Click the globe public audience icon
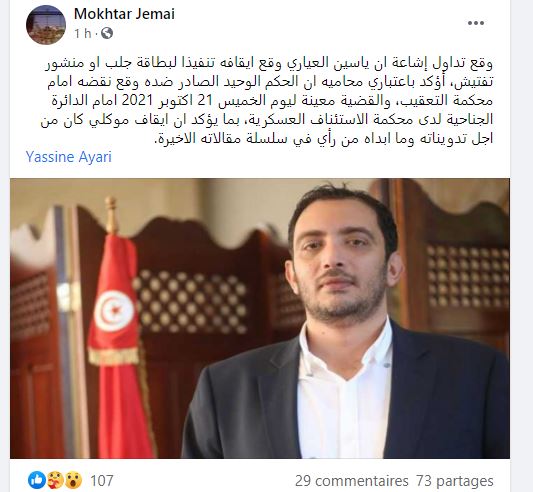Viewport: 533px width, 492px height. point(107,33)
